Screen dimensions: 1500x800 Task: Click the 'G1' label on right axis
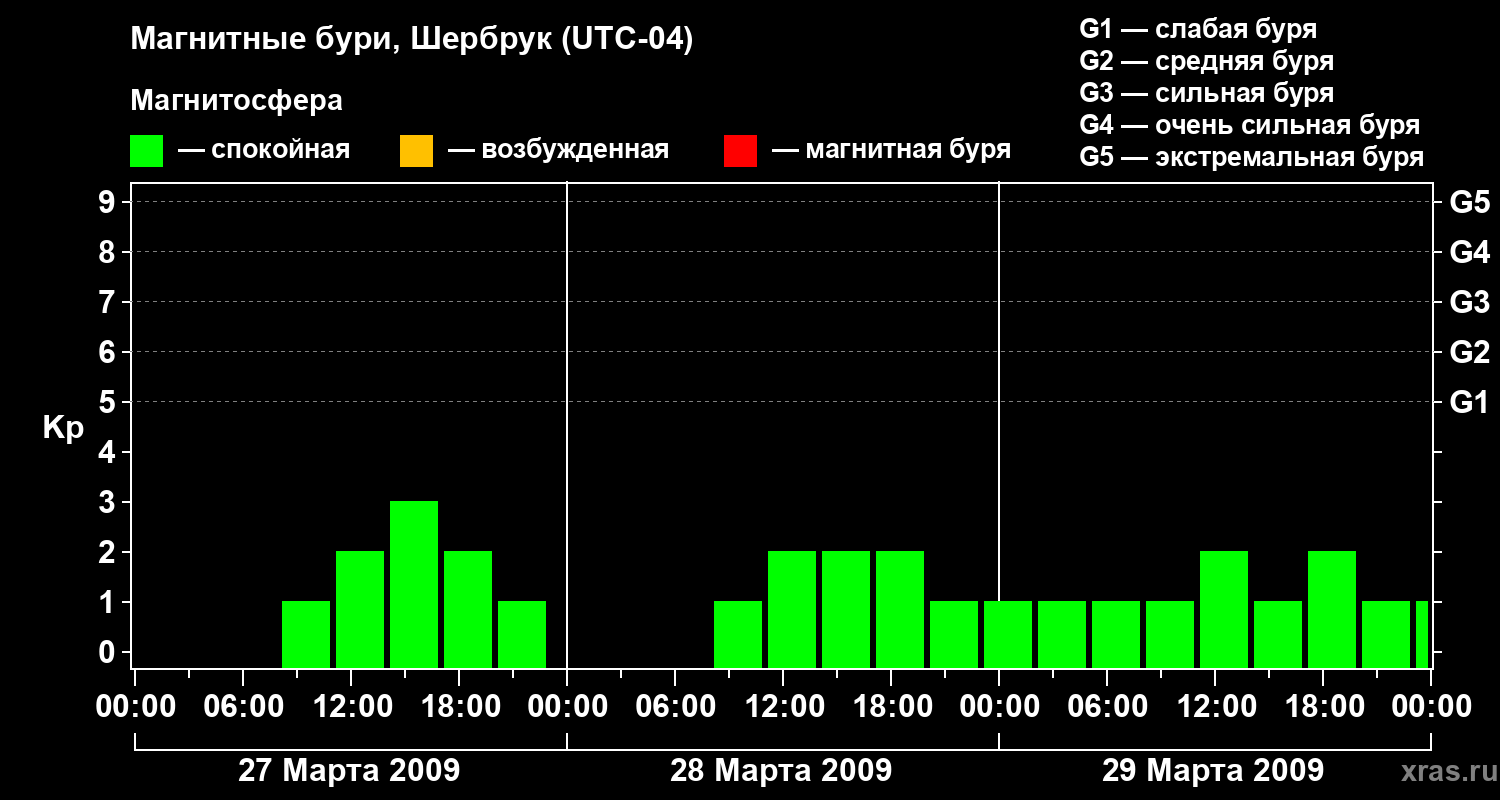coord(1469,403)
